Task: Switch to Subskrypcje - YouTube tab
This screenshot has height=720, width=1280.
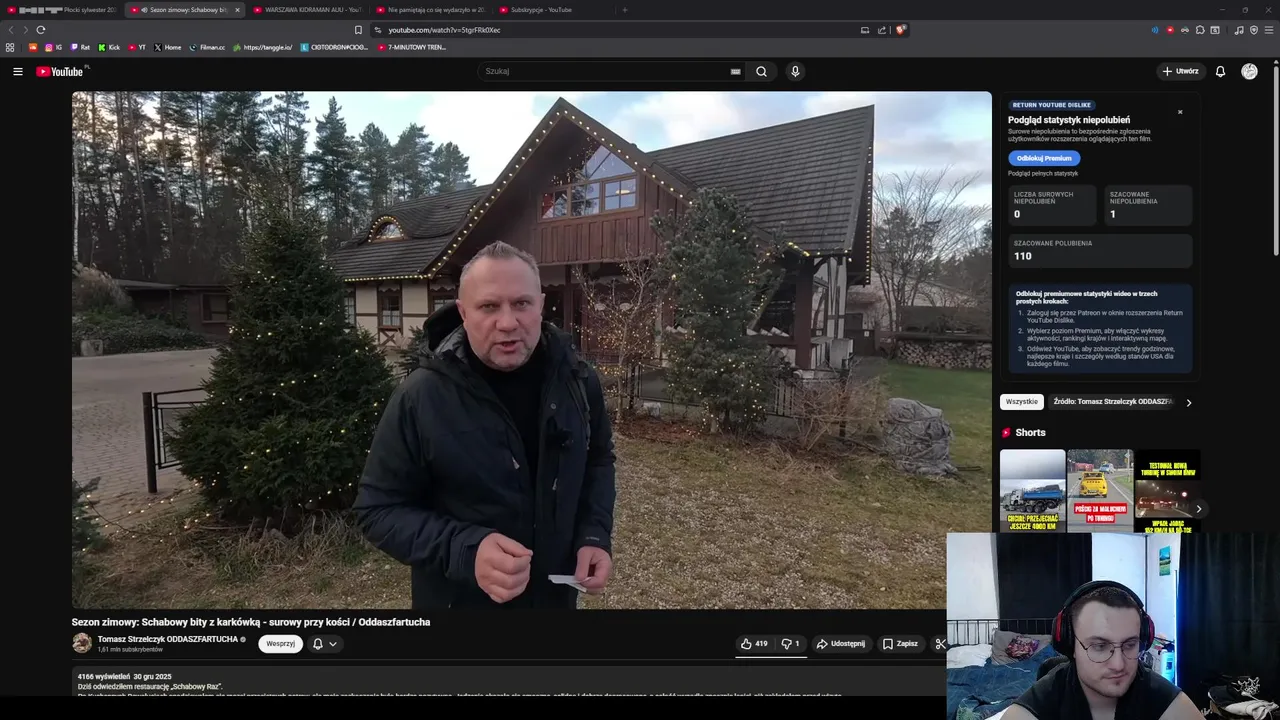Action: click(x=553, y=10)
